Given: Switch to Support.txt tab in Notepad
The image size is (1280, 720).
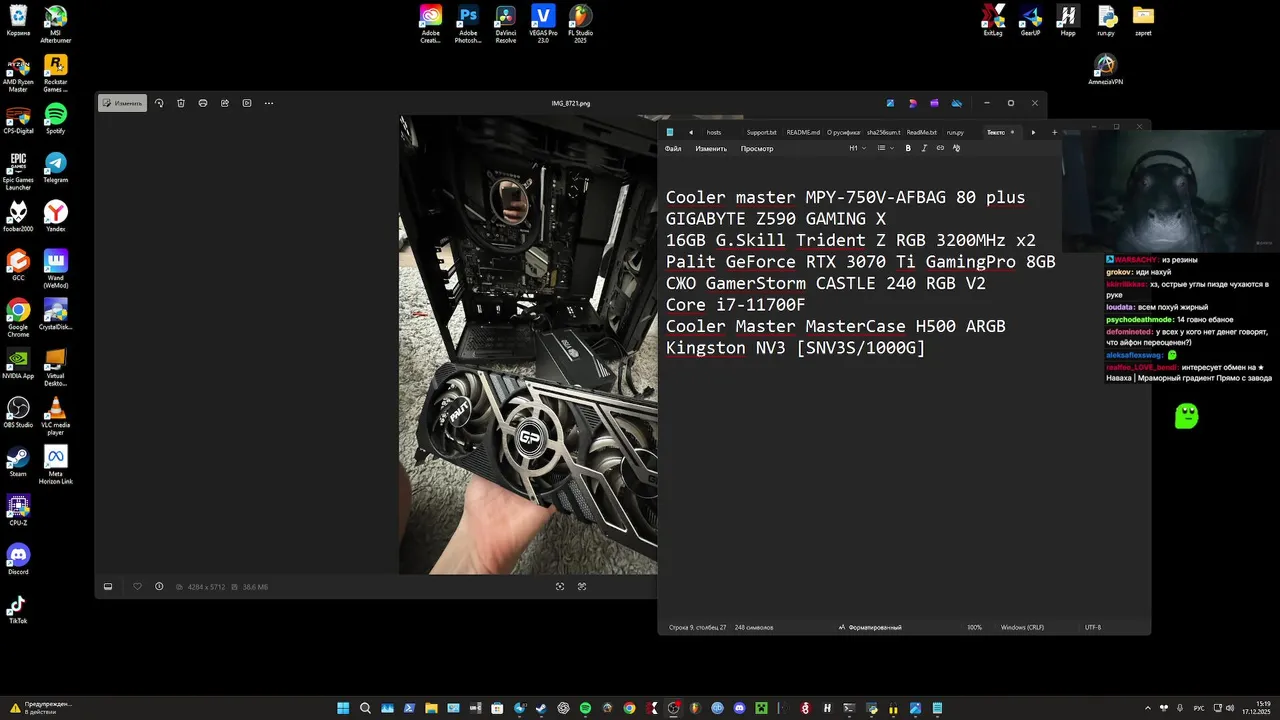Looking at the screenshot, I should pyautogui.click(x=761, y=132).
